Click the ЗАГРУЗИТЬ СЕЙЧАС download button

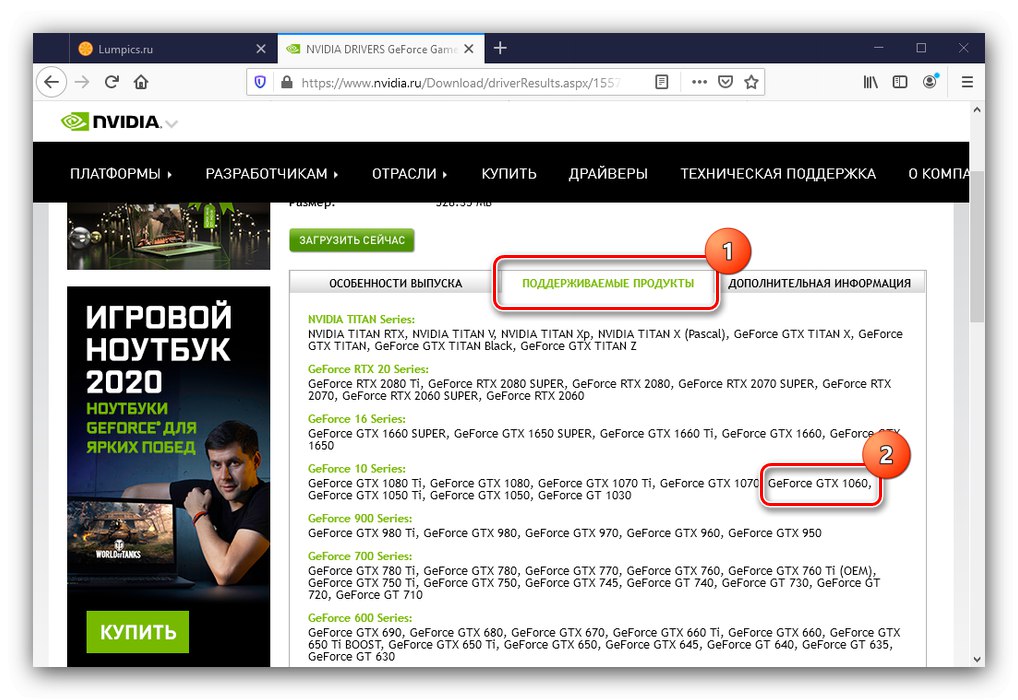click(352, 240)
